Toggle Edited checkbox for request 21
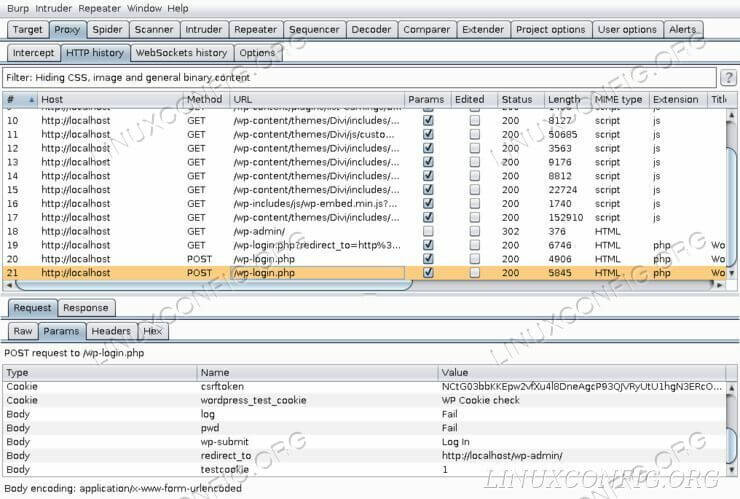Viewport: 740px width, 499px height. (x=475, y=273)
